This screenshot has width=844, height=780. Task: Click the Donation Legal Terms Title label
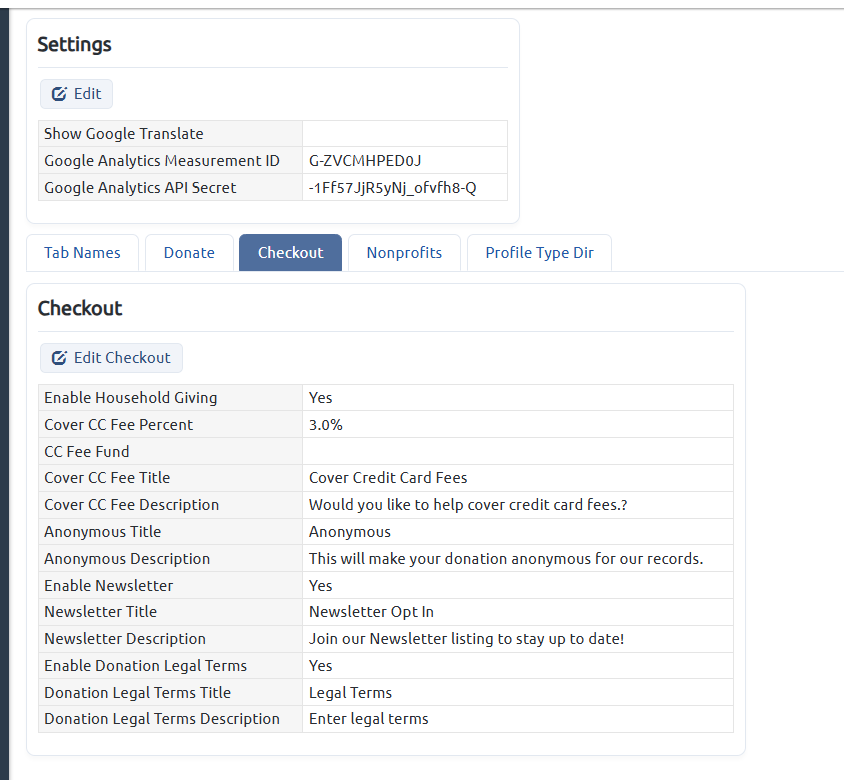[x=137, y=692]
